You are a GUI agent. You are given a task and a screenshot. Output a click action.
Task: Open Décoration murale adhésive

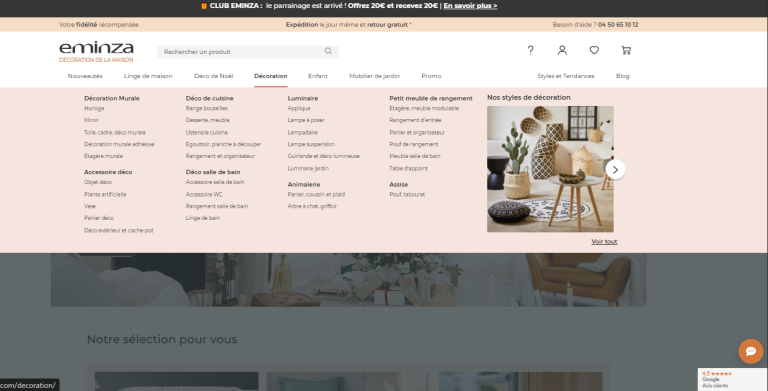pyautogui.click(x=119, y=144)
